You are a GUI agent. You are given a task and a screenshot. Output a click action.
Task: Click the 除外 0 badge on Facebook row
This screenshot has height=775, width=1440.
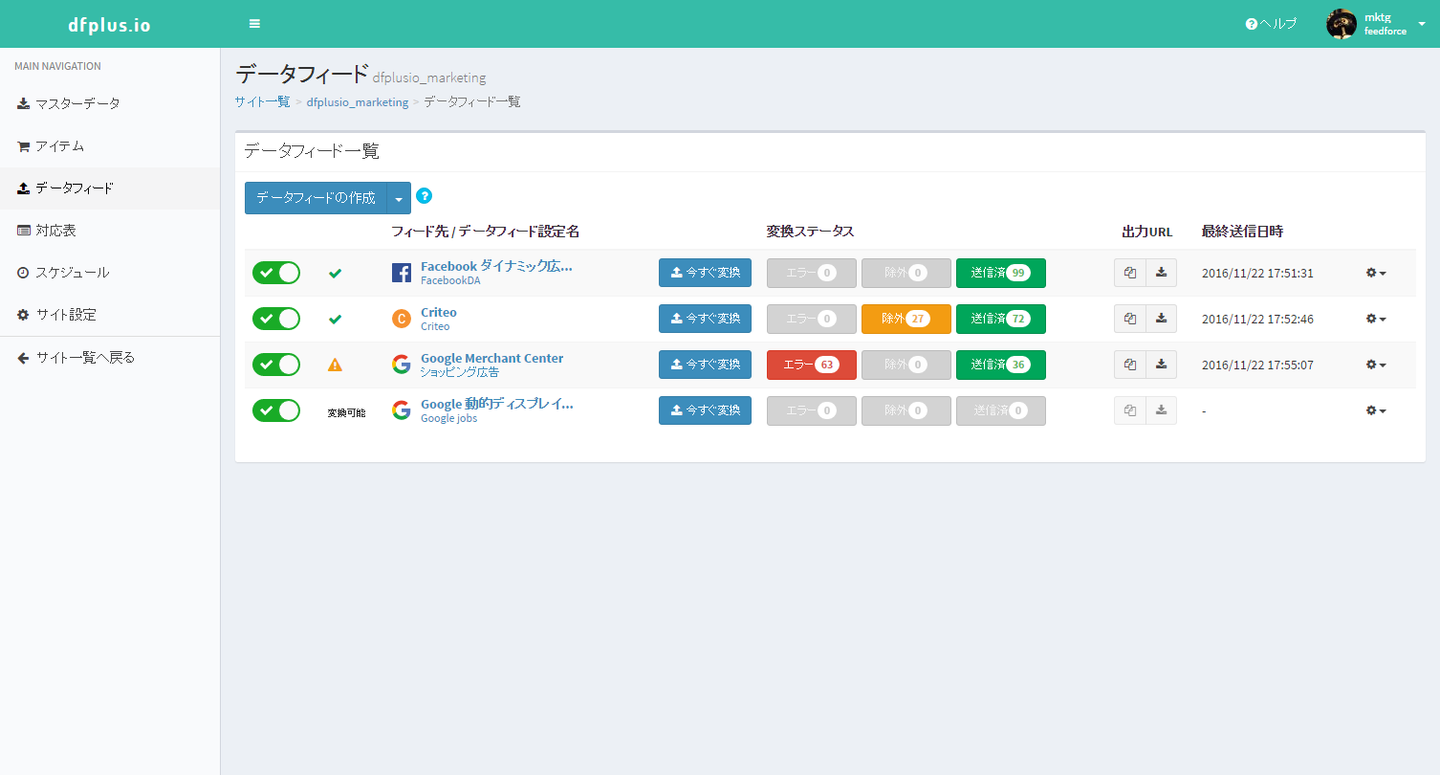906,273
